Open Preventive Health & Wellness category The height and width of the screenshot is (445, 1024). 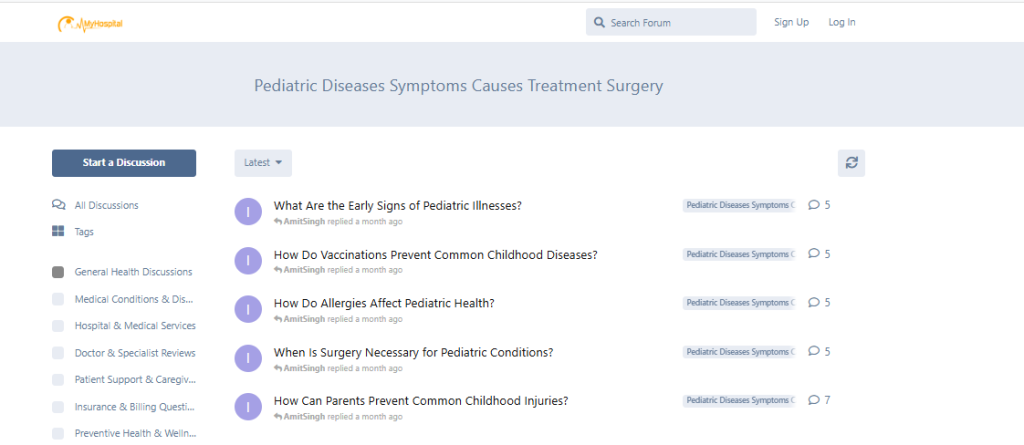coord(135,433)
